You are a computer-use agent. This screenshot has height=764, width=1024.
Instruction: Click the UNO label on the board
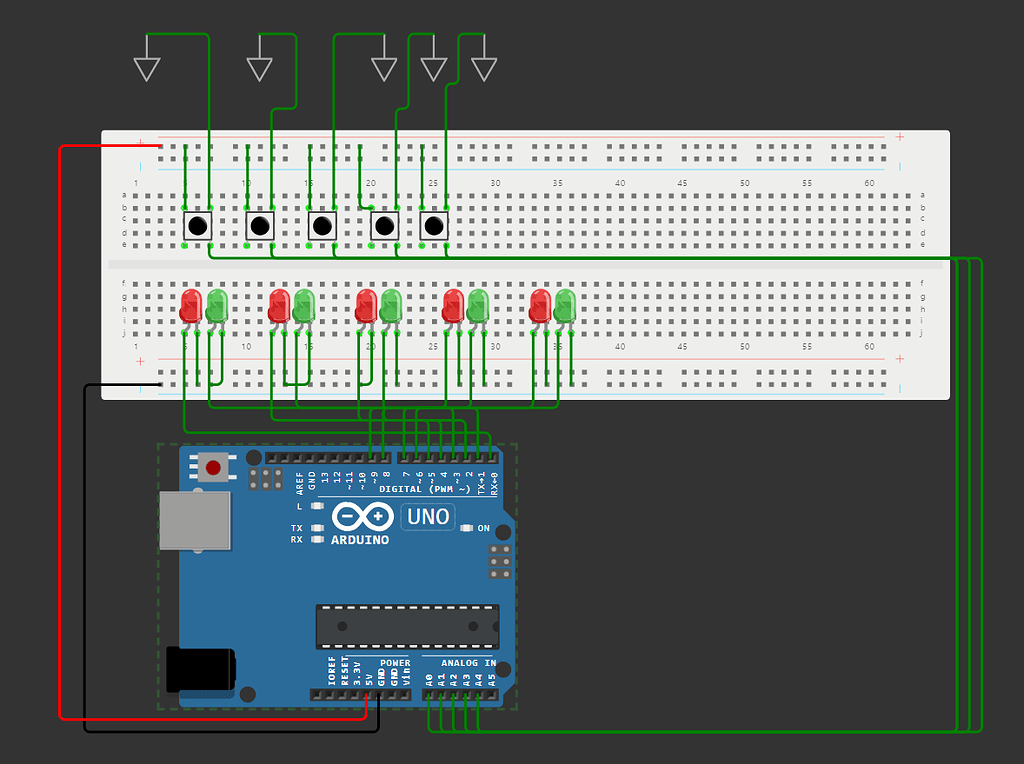coord(428,517)
